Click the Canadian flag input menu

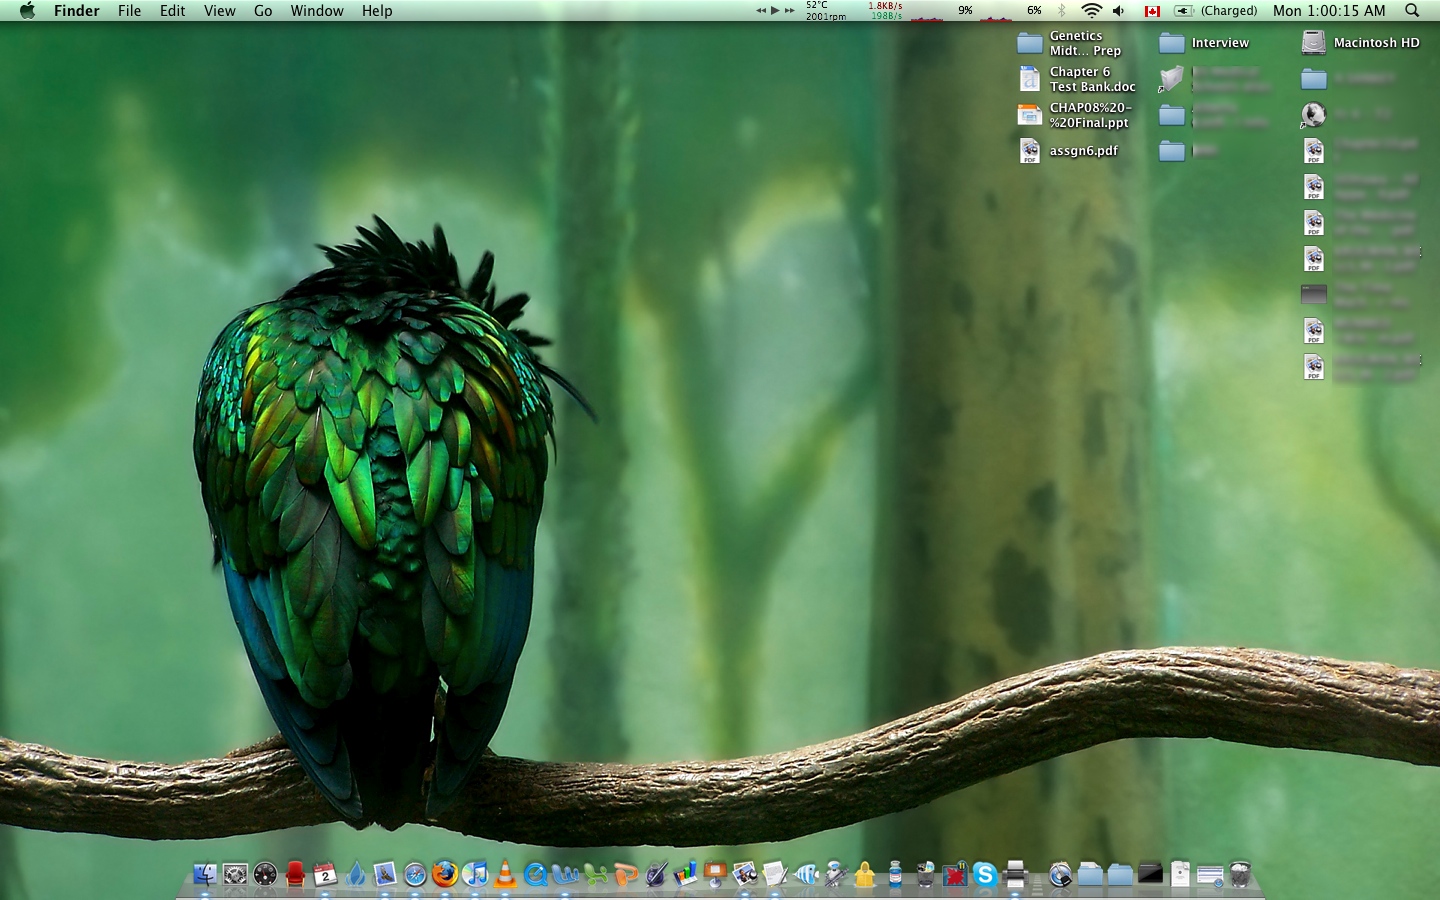[1152, 11]
